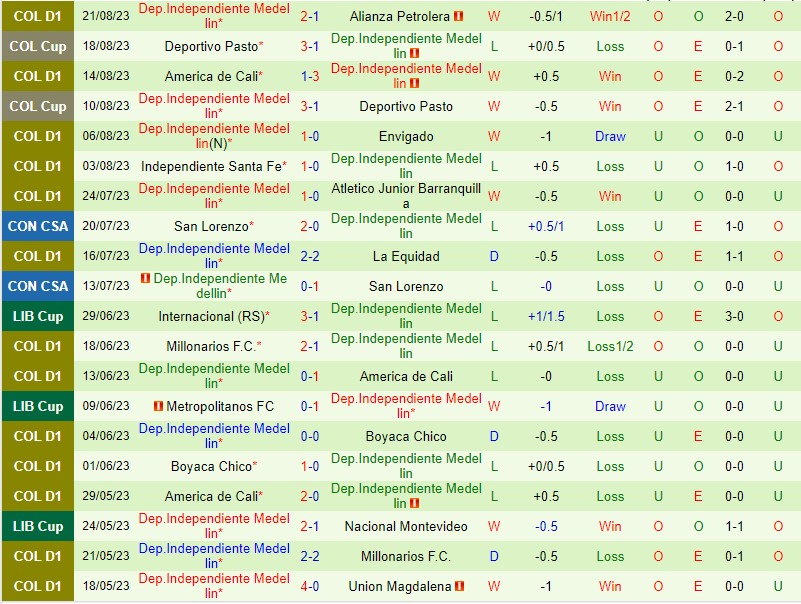Open COL D1 league on 21/08/23 row
The image size is (801, 604).
(38, 16)
